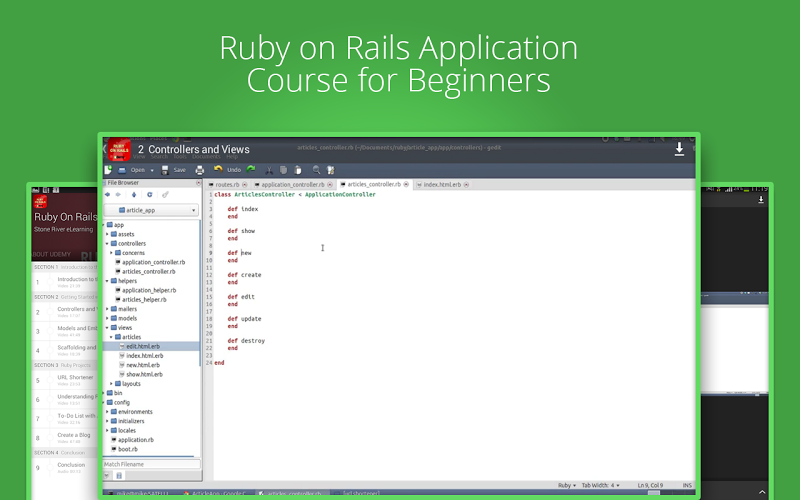
Task: Click the green Redo arrow icon
Action: pyautogui.click(x=251, y=169)
